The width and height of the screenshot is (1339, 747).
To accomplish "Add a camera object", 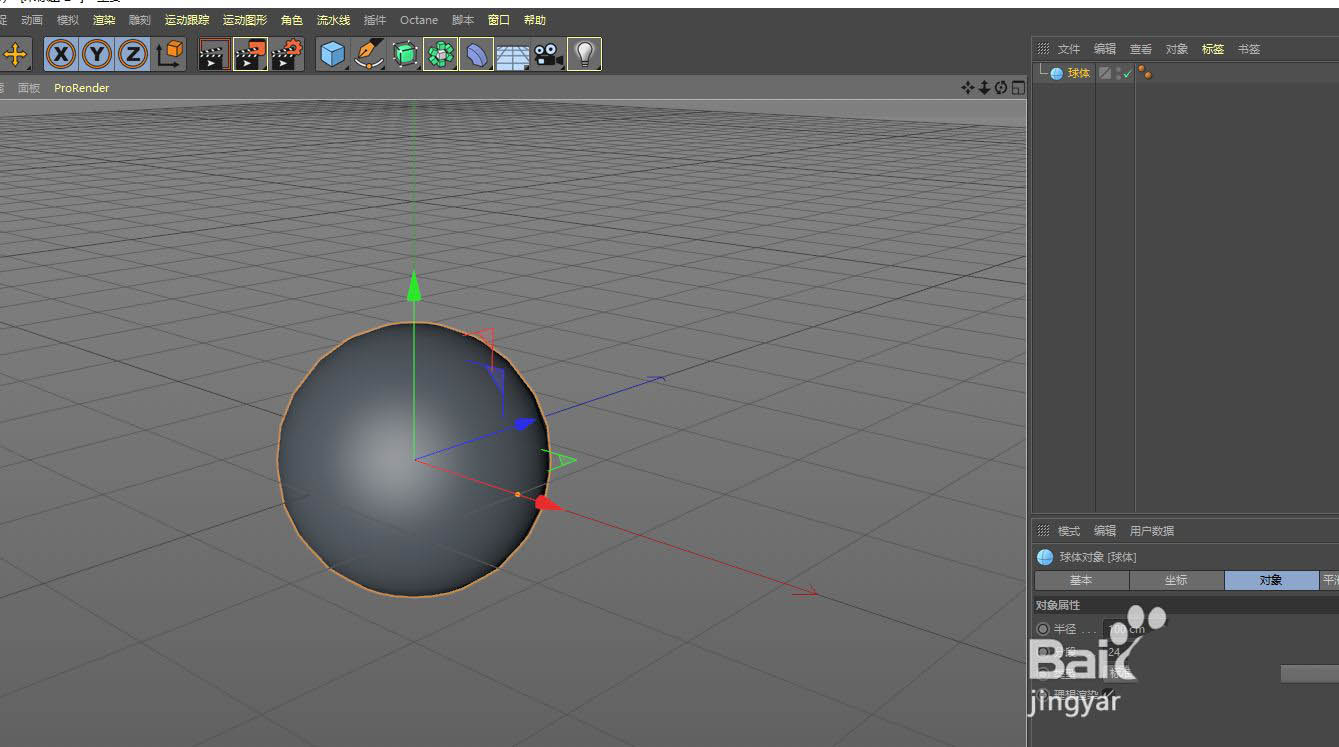I will (x=548, y=54).
